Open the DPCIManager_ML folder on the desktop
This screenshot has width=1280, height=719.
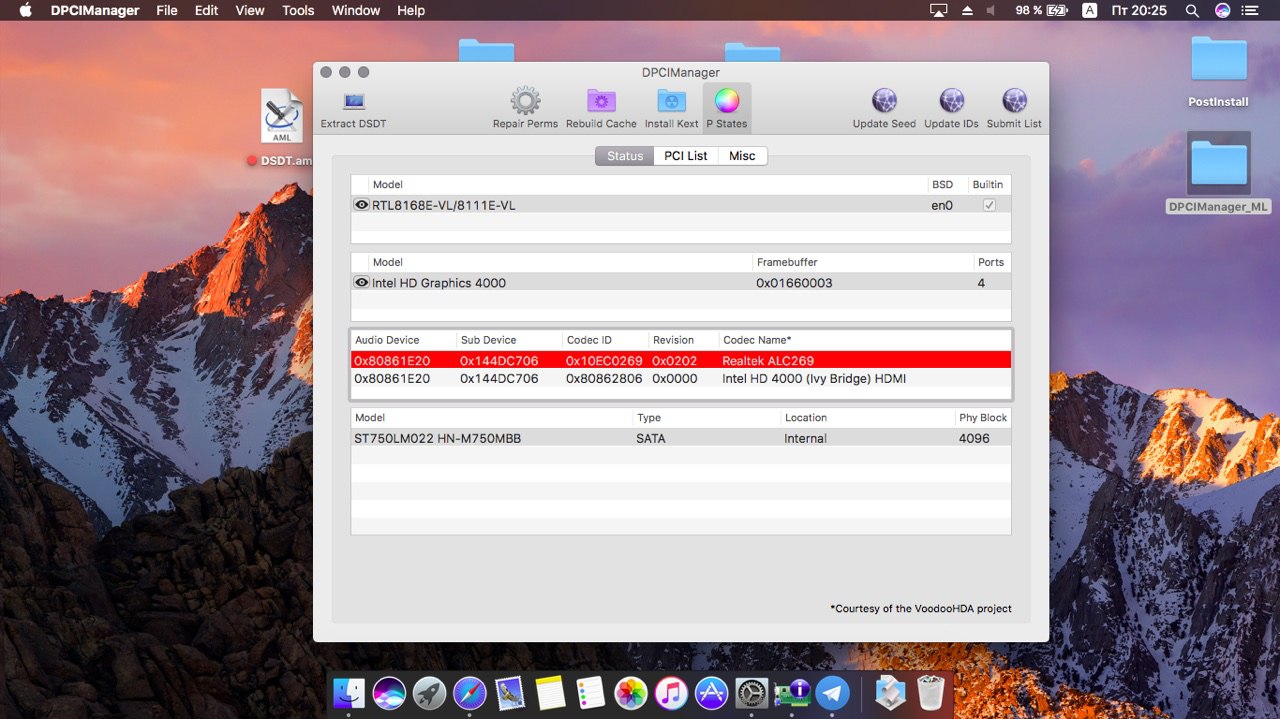1218,165
